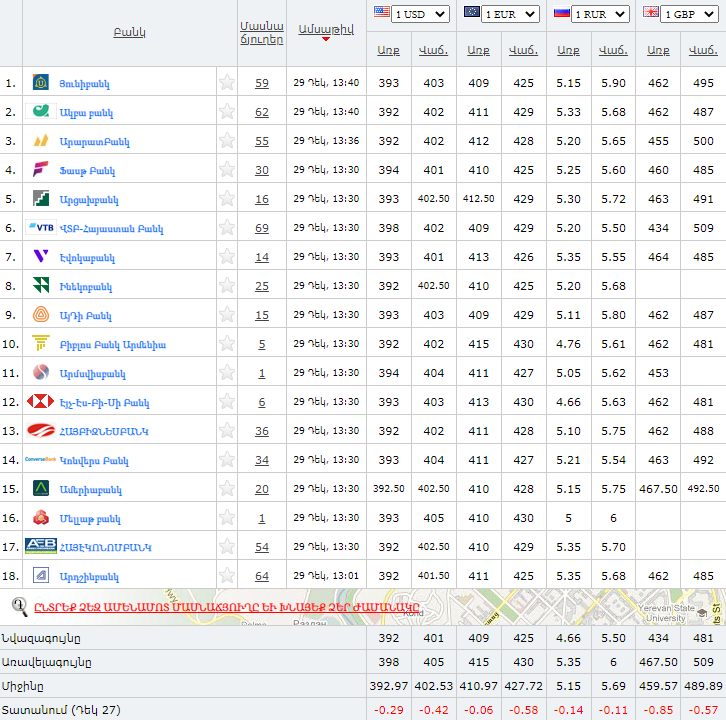This screenshot has height=720, width=726.
Task: Open the 1 EUR currency dropdown
Action: (510, 14)
